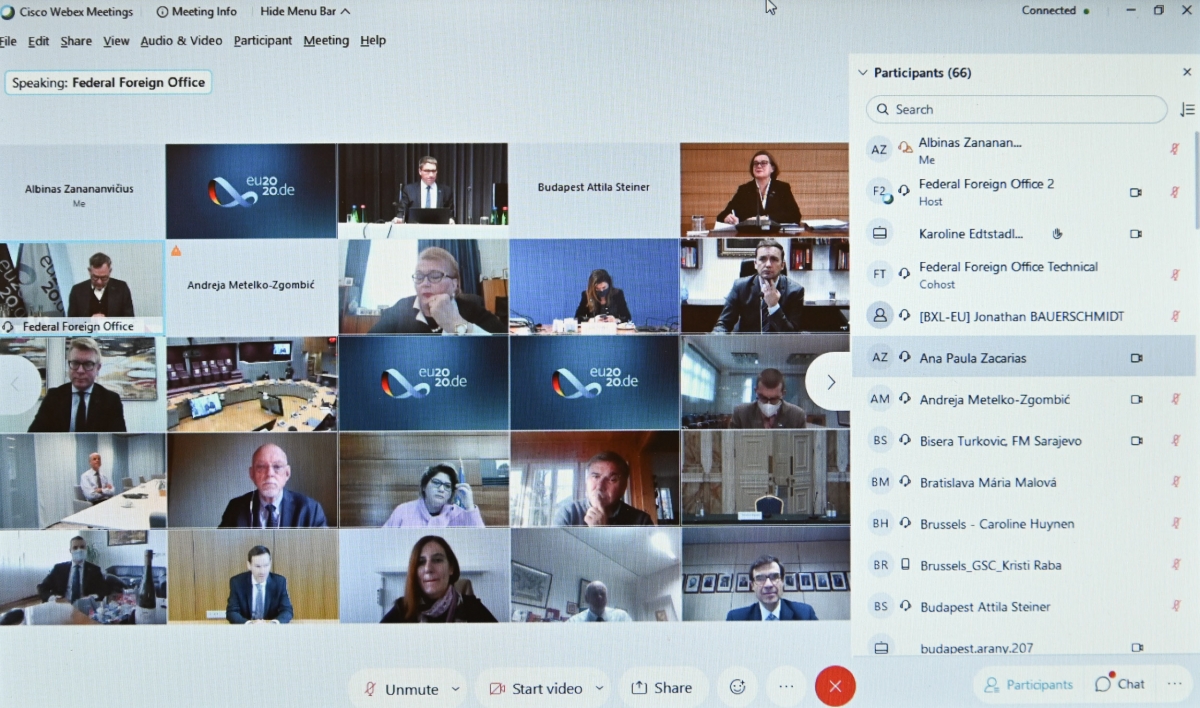Click the person avatar of Jonathan BAUERSCHMIDT
Image resolution: width=1200 pixels, height=708 pixels.
(879, 316)
